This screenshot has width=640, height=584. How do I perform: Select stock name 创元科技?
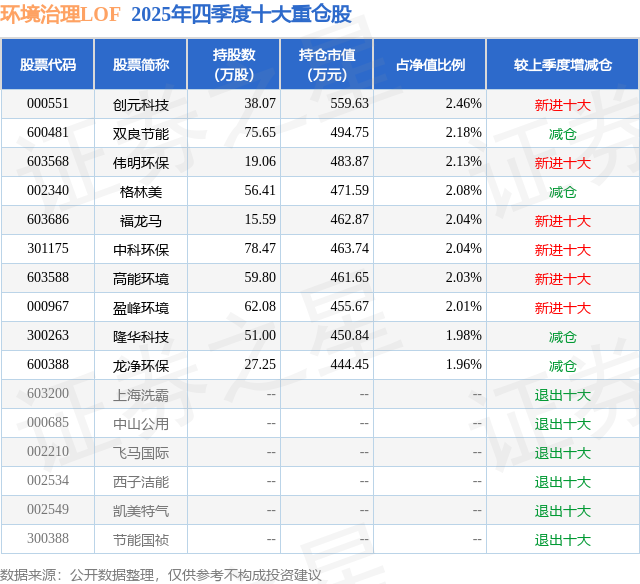pyautogui.click(x=141, y=105)
